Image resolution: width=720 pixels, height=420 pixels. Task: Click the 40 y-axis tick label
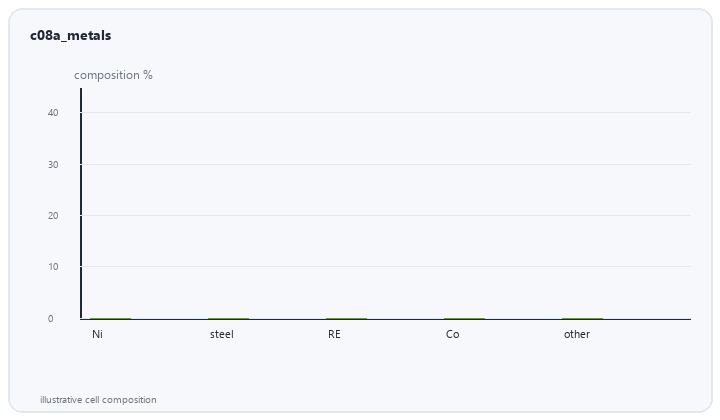[53, 112]
